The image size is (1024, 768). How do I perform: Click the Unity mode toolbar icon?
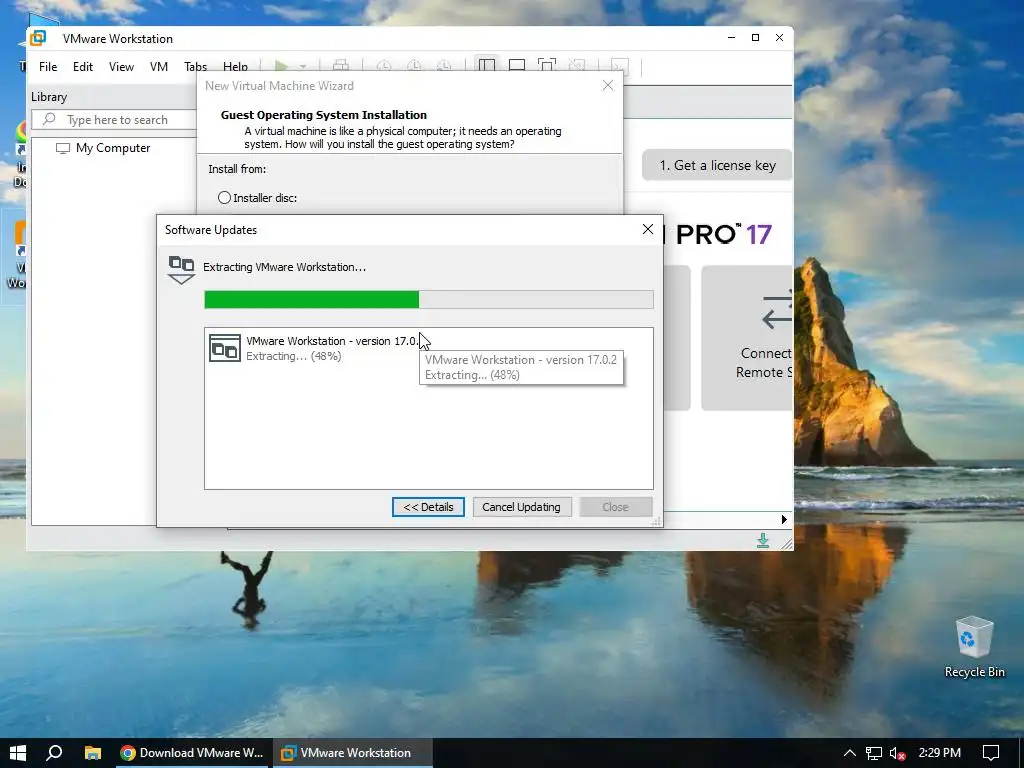coord(577,66)
